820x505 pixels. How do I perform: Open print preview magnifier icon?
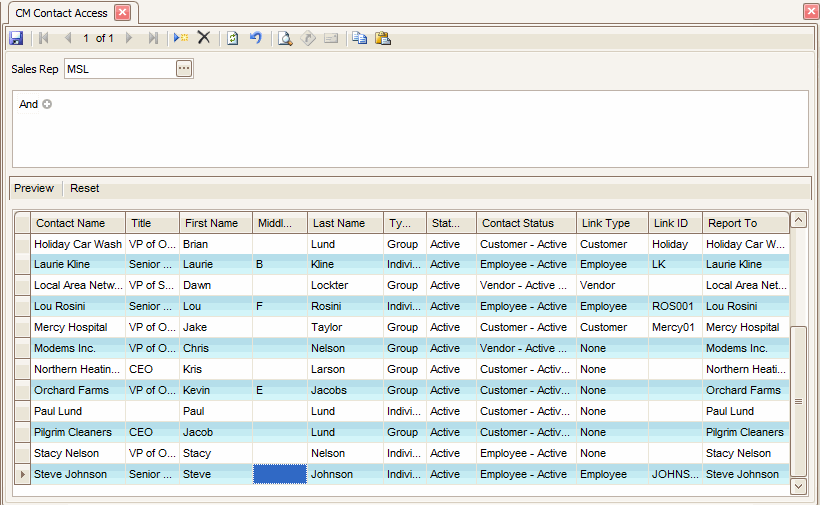[x=285, y=38]
